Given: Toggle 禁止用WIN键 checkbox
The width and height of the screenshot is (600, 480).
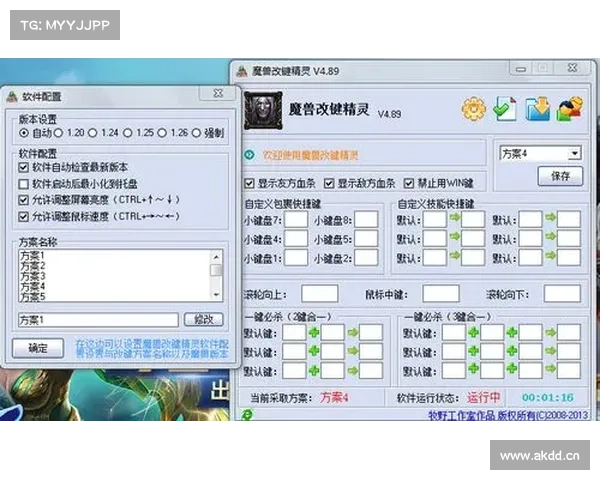Looking at the screenshot, I should pyautogui.click(x=409, y=183).
